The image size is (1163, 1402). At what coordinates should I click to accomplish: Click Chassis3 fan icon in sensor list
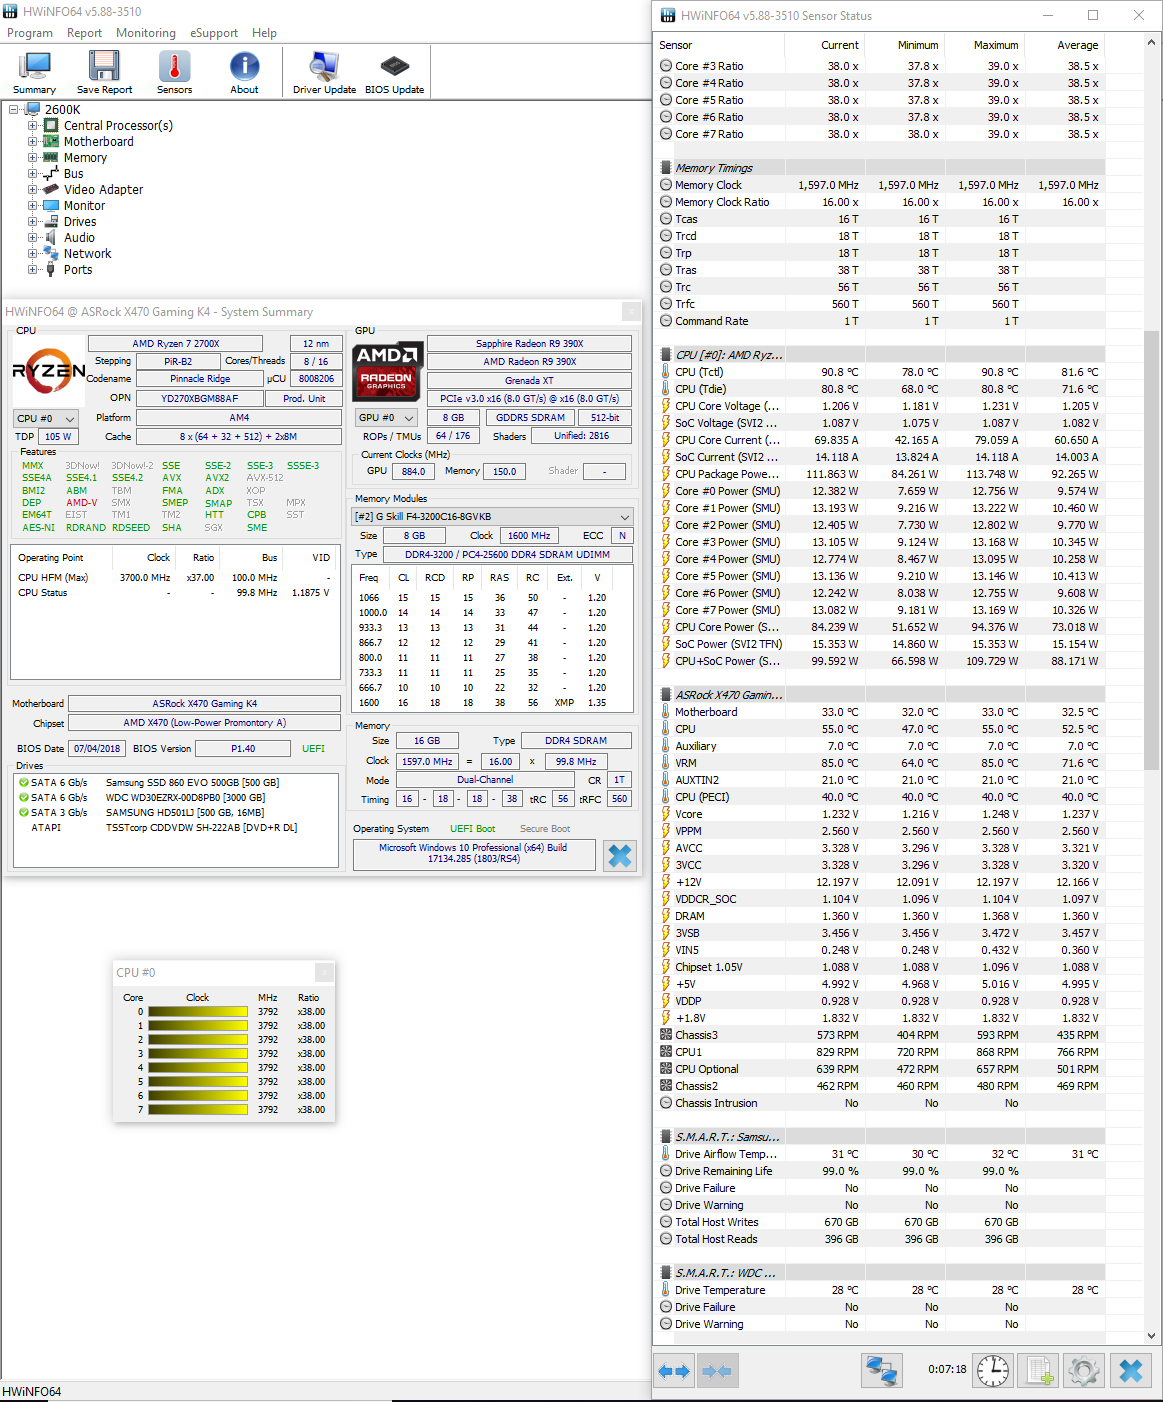coord(666,1035)
